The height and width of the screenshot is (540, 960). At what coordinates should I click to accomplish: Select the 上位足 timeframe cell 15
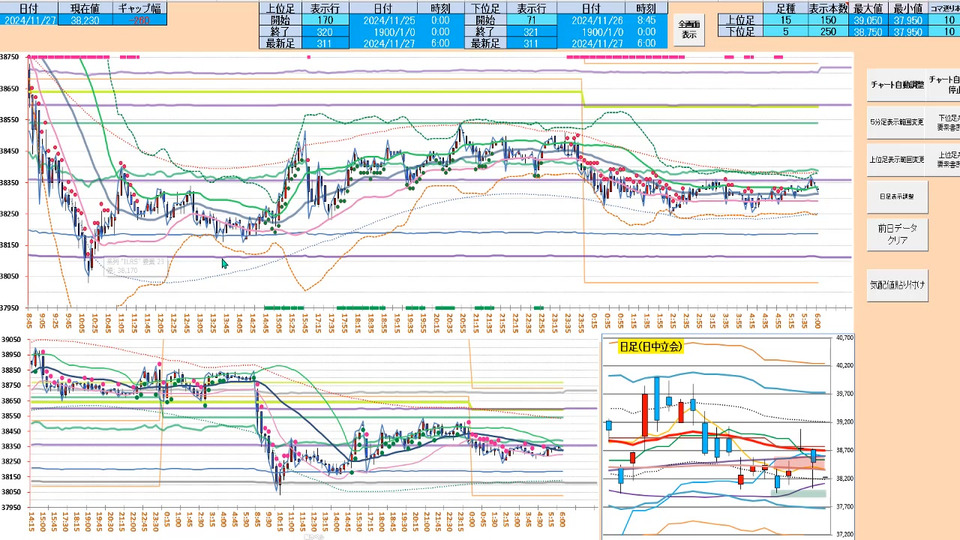(786, 20)
